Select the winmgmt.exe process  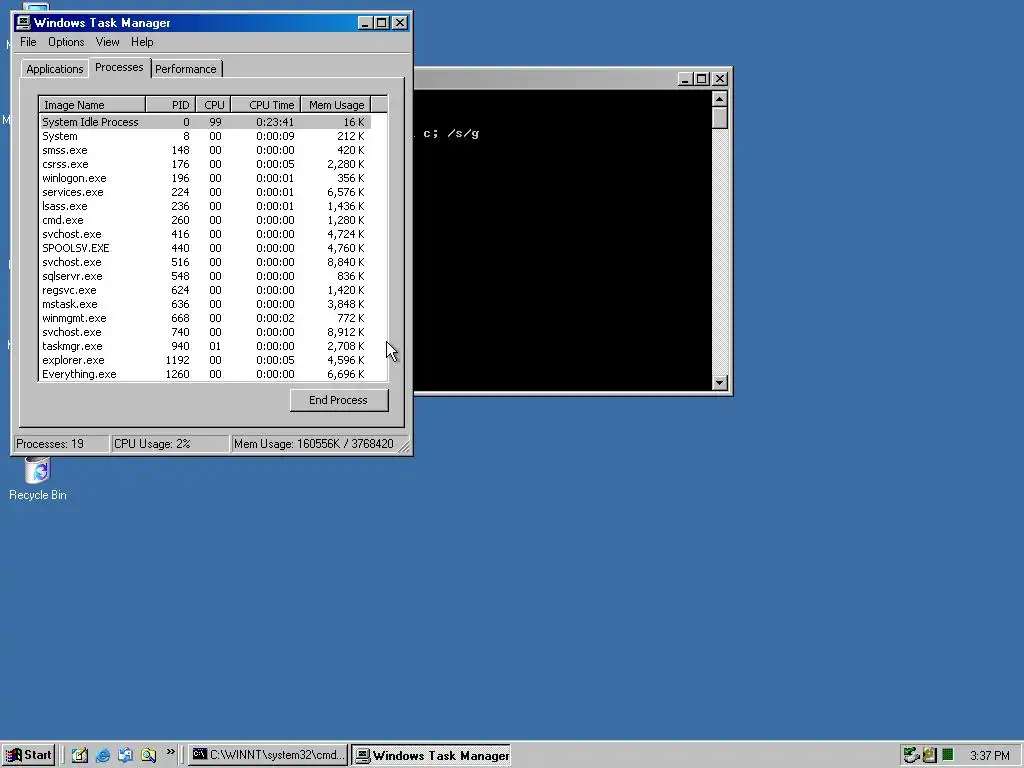(x=204, y=319)
